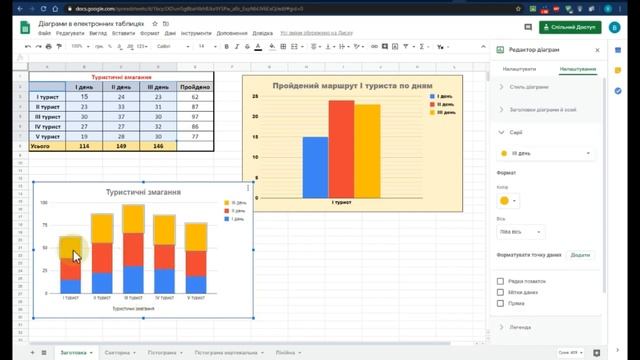Open the font family dropdown
This screenshot has width=640, height=360.
(x=173, y=47)
